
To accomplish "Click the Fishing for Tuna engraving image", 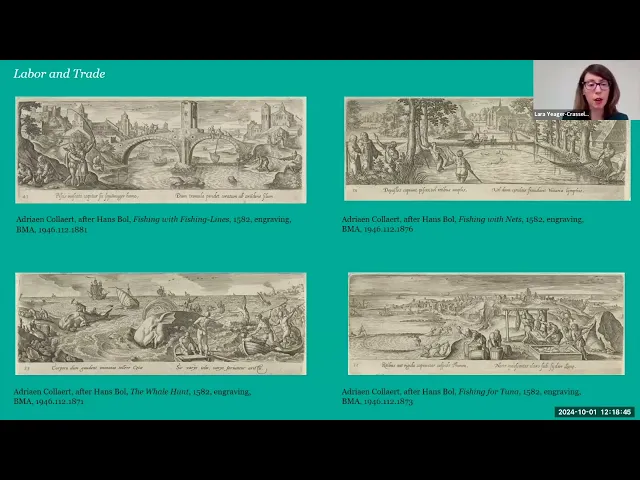I will 486,324.
